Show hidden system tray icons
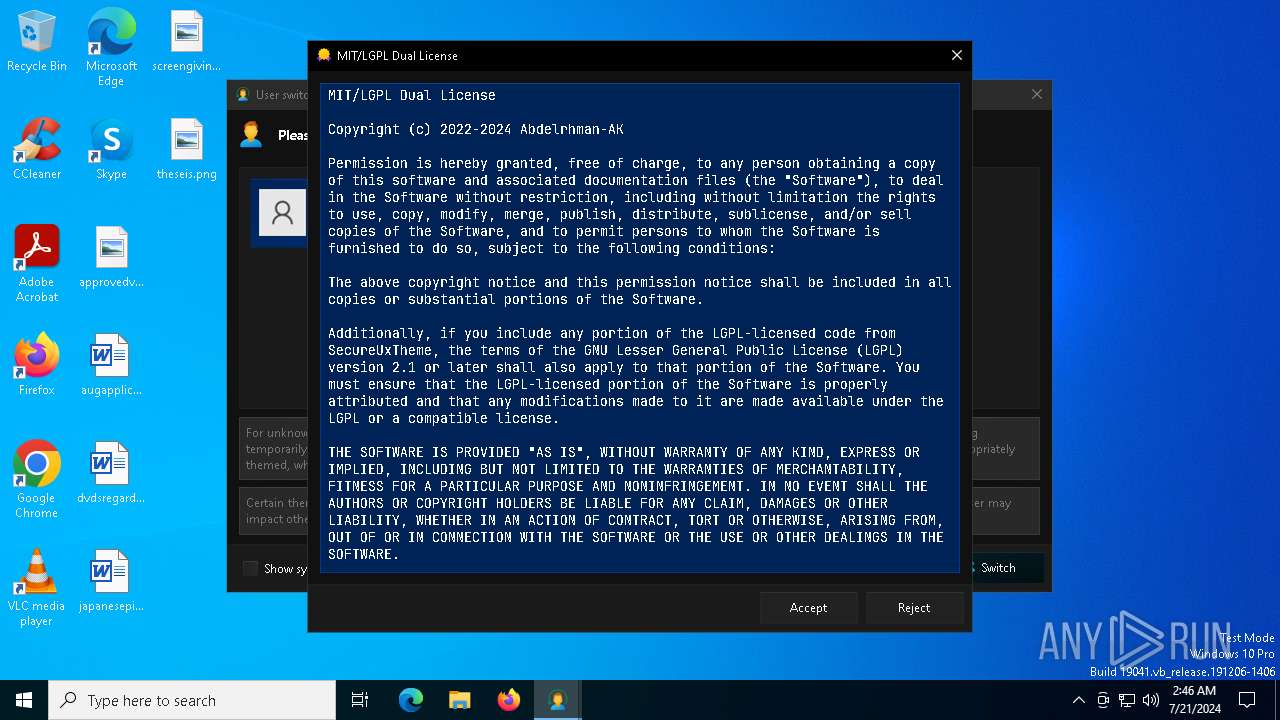This screenshot has height=720, width=1280. point(1078,700)
